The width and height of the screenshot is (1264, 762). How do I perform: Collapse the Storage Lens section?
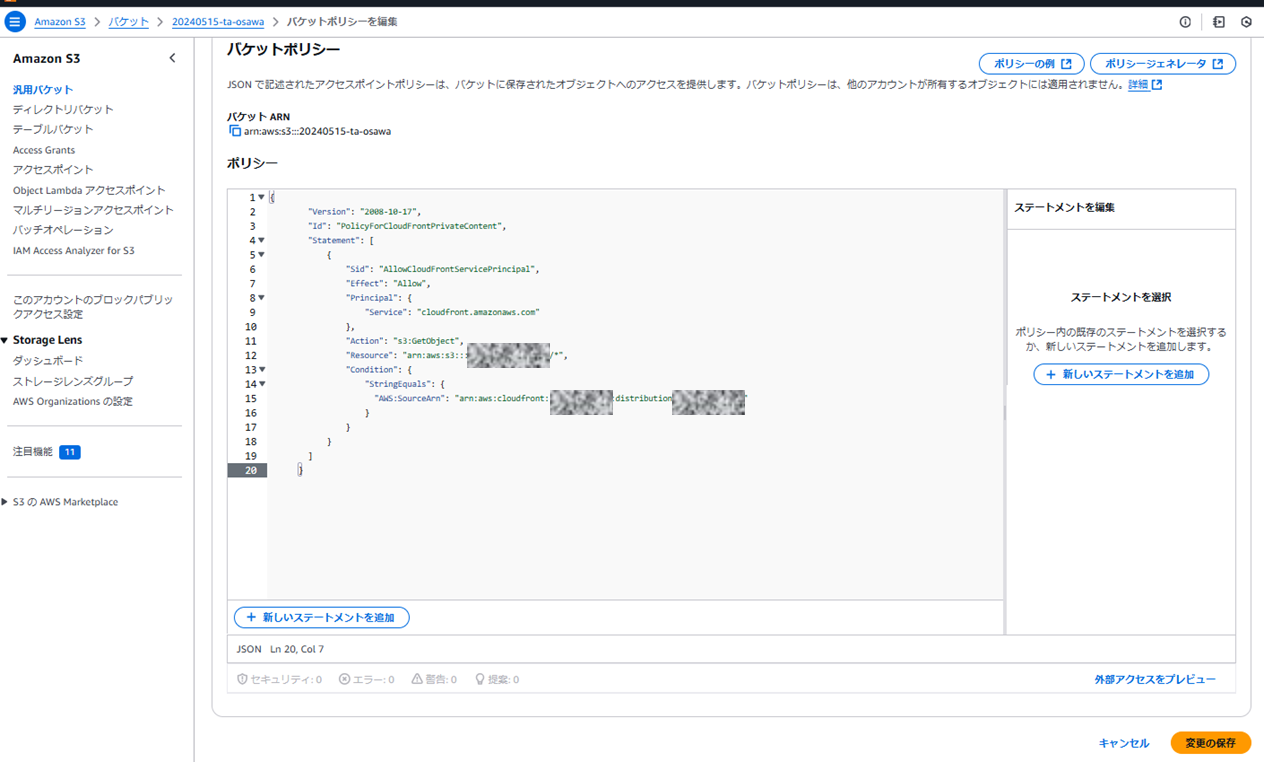click(x=5, y=340)
